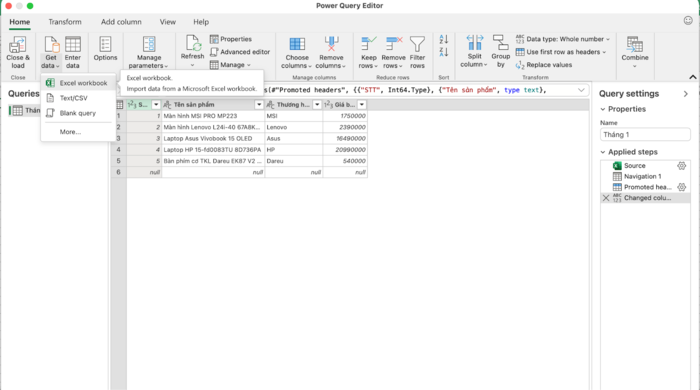
Task: Click the price cell 20990000
Action: pyautogui.click(x=345, y=150)
